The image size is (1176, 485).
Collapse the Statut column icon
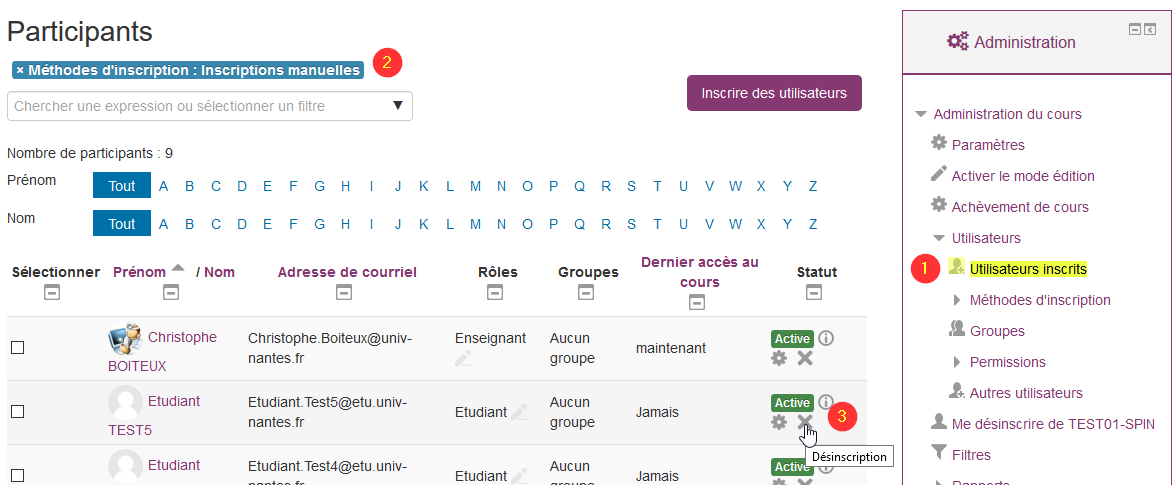tap(814, 292)
